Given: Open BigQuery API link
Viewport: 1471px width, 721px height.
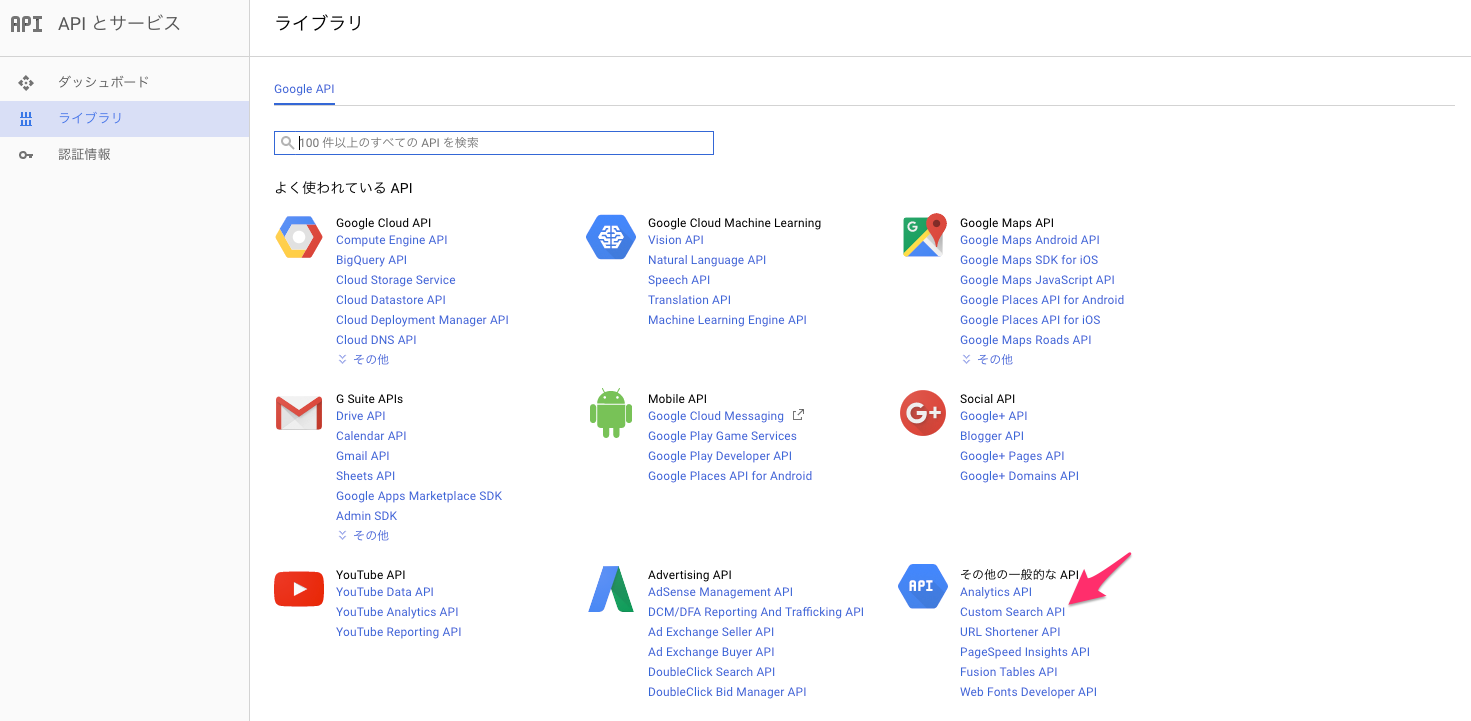Looking at the screenshot, I should coord(371,260).
